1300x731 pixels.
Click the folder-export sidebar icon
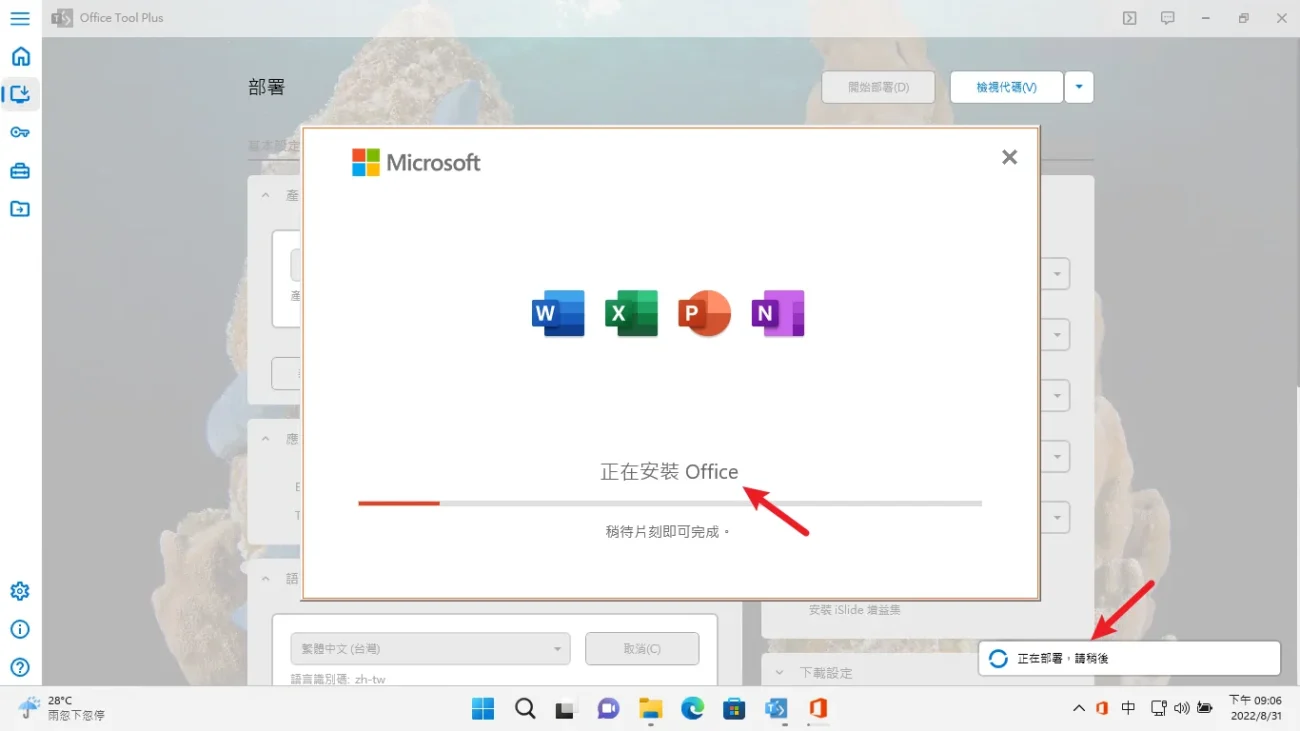pyautogui.click(x=20, y=209)
